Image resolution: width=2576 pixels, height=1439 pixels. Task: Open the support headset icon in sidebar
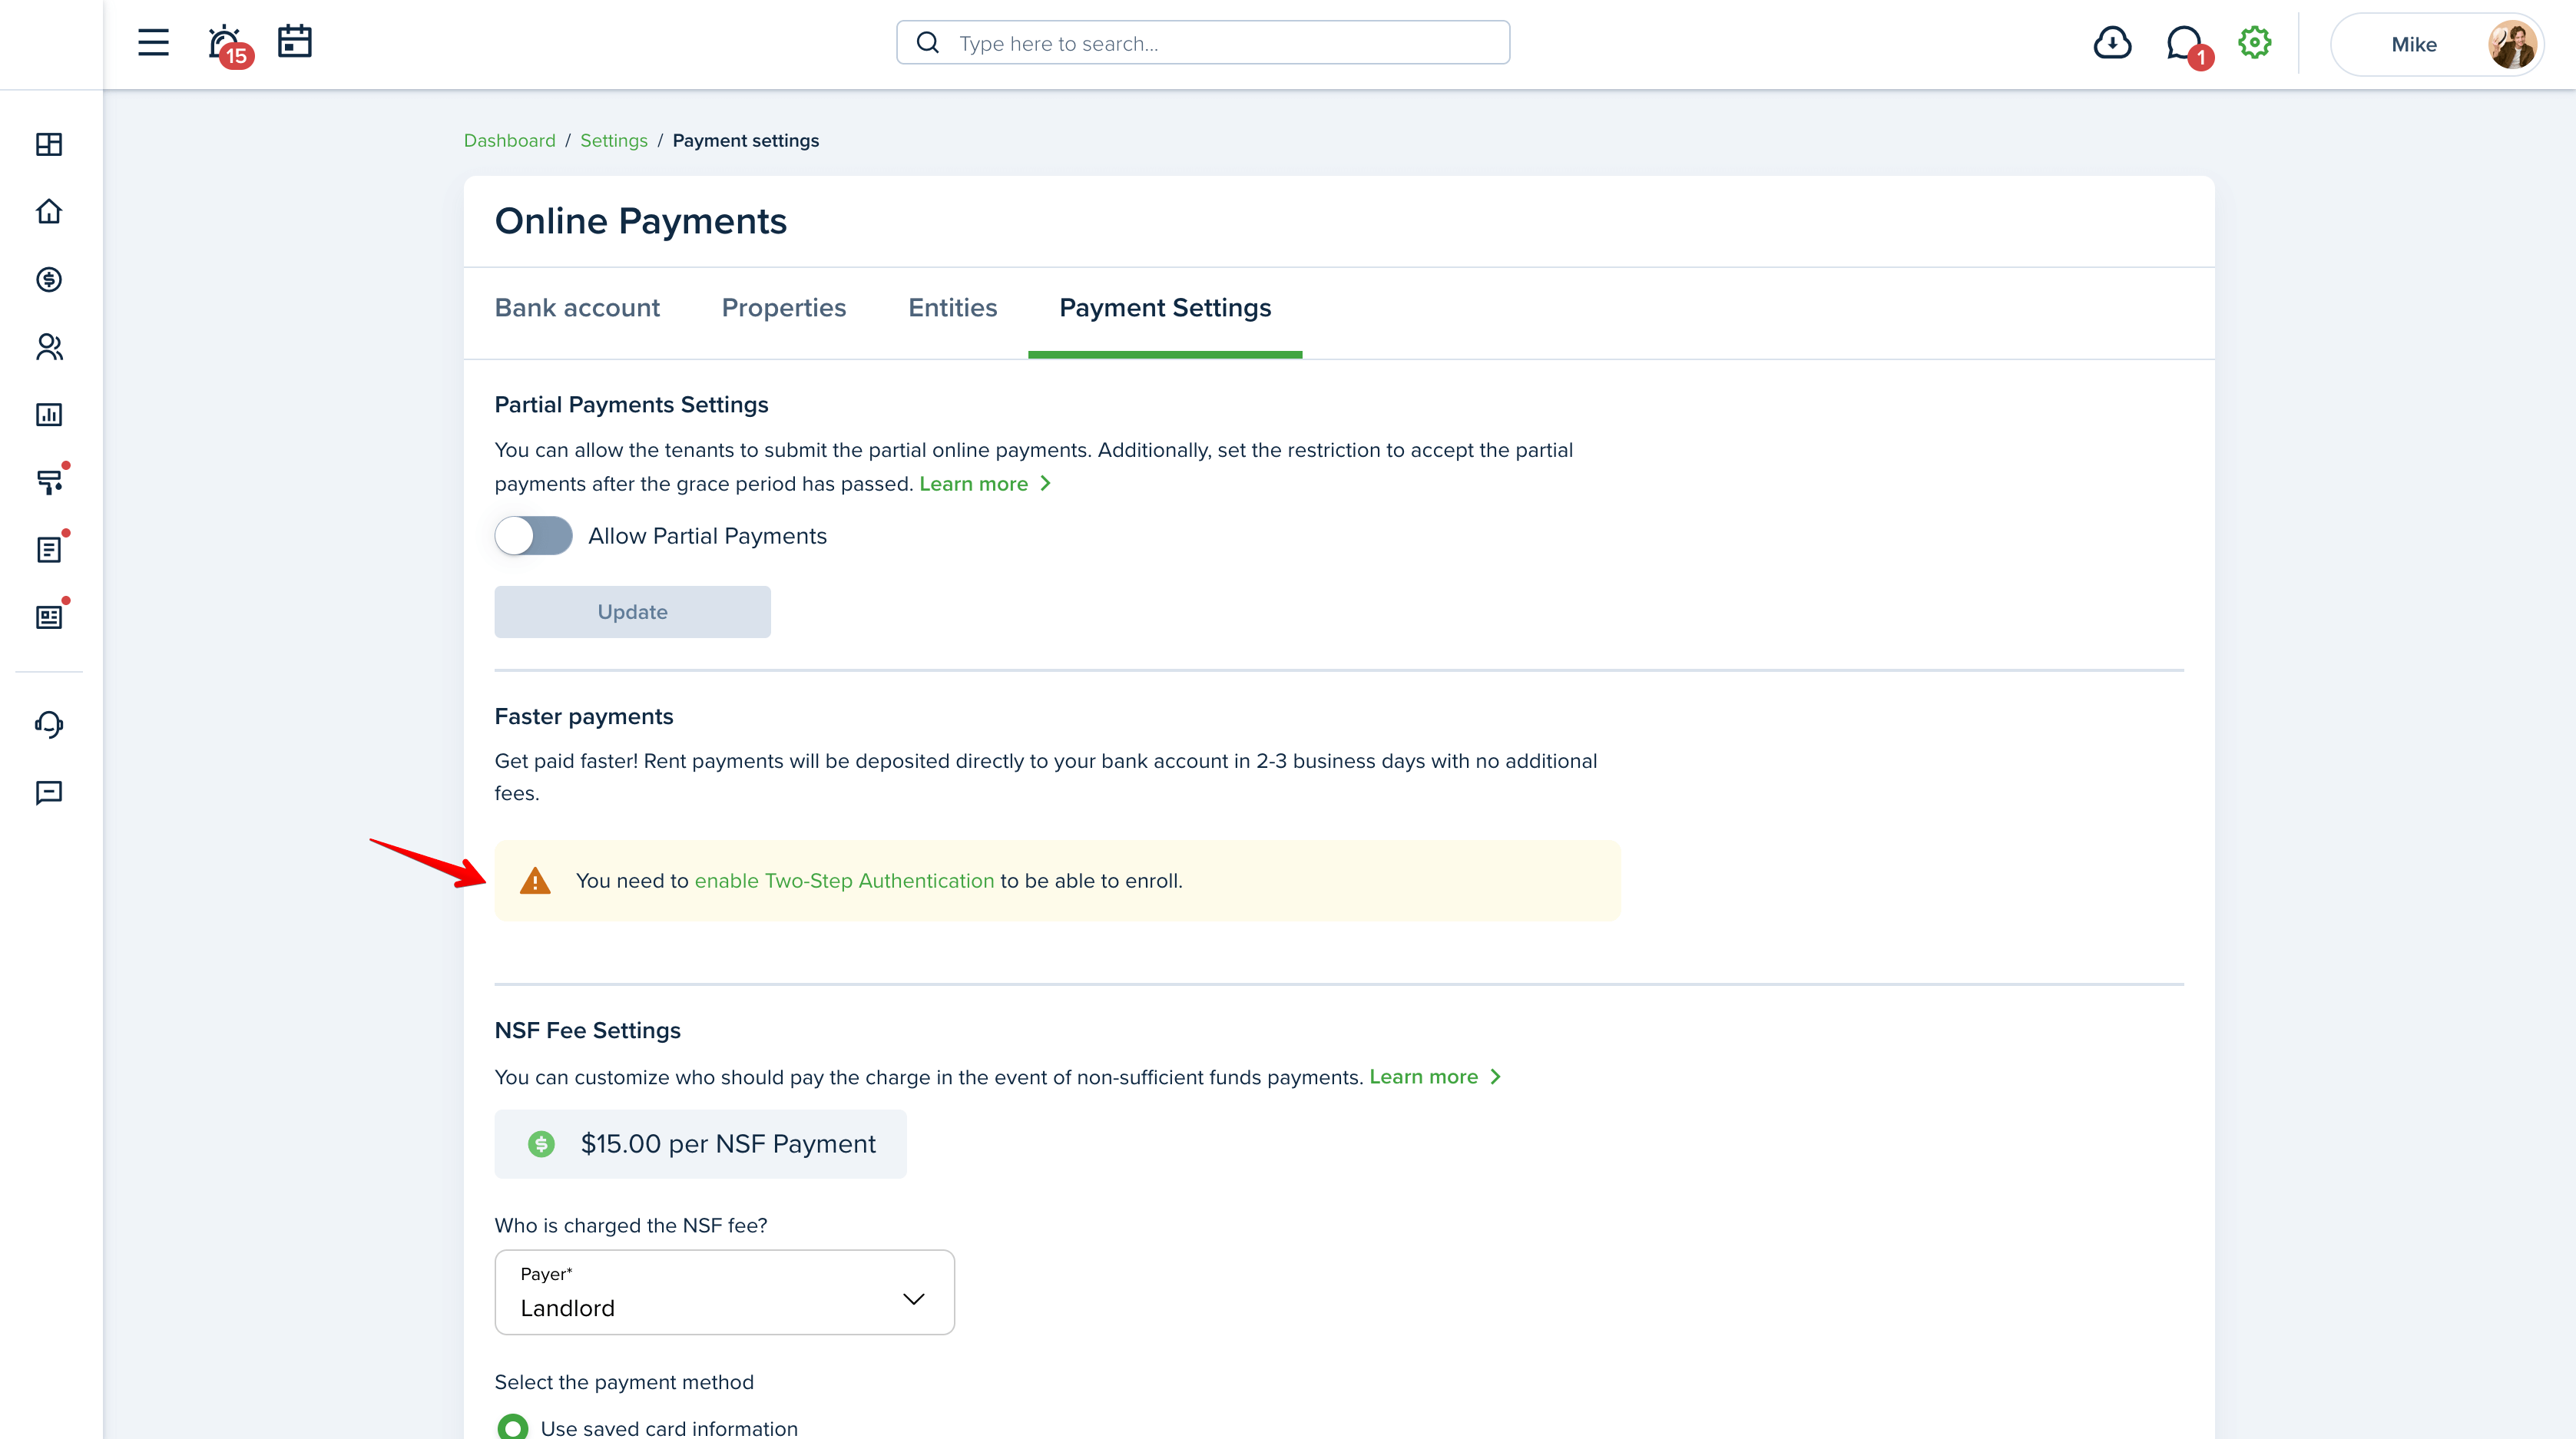[49, 724]
